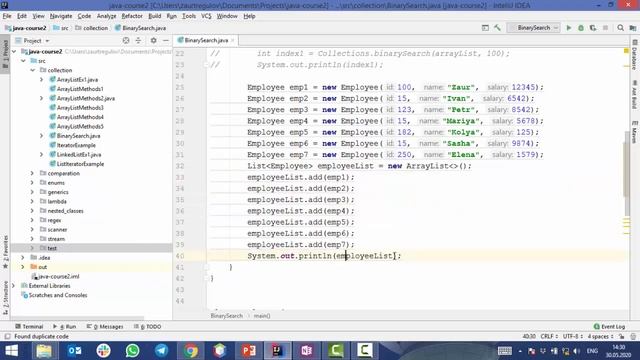Open the VCS menu
Screen dimensions: 640x360
point(206,16)
